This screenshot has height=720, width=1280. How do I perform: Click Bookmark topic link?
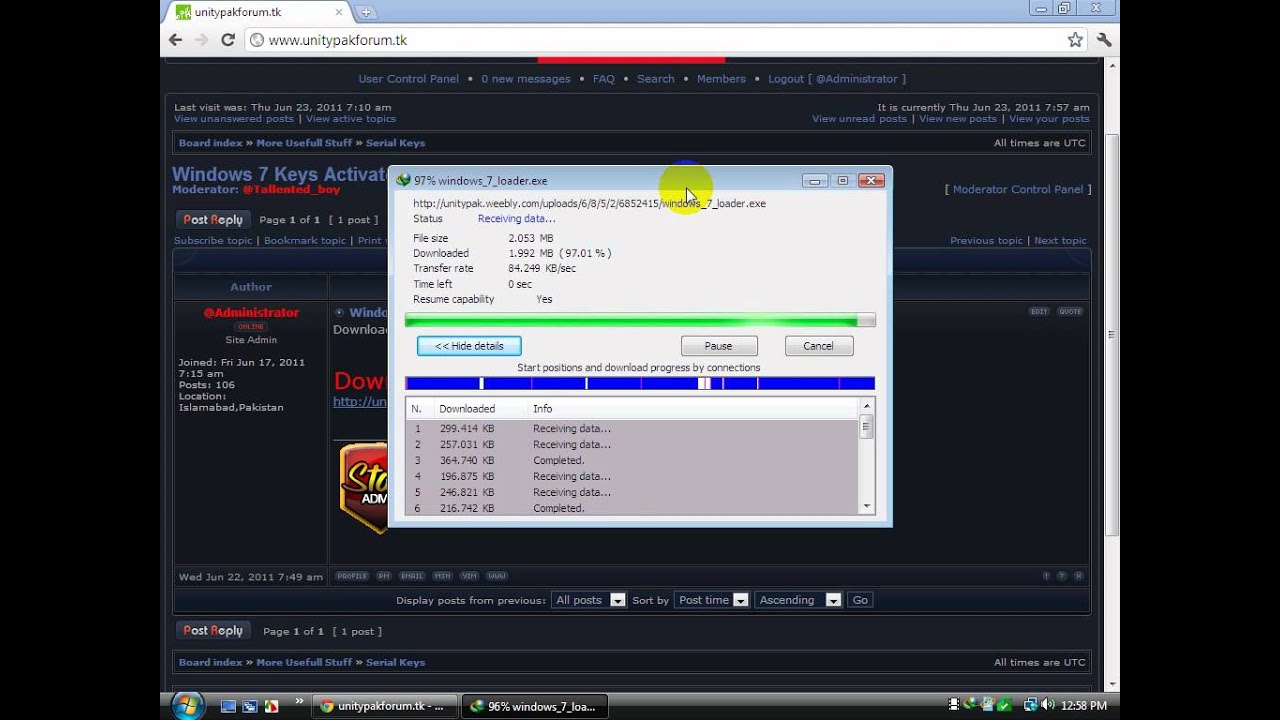(x=305, y=241)
